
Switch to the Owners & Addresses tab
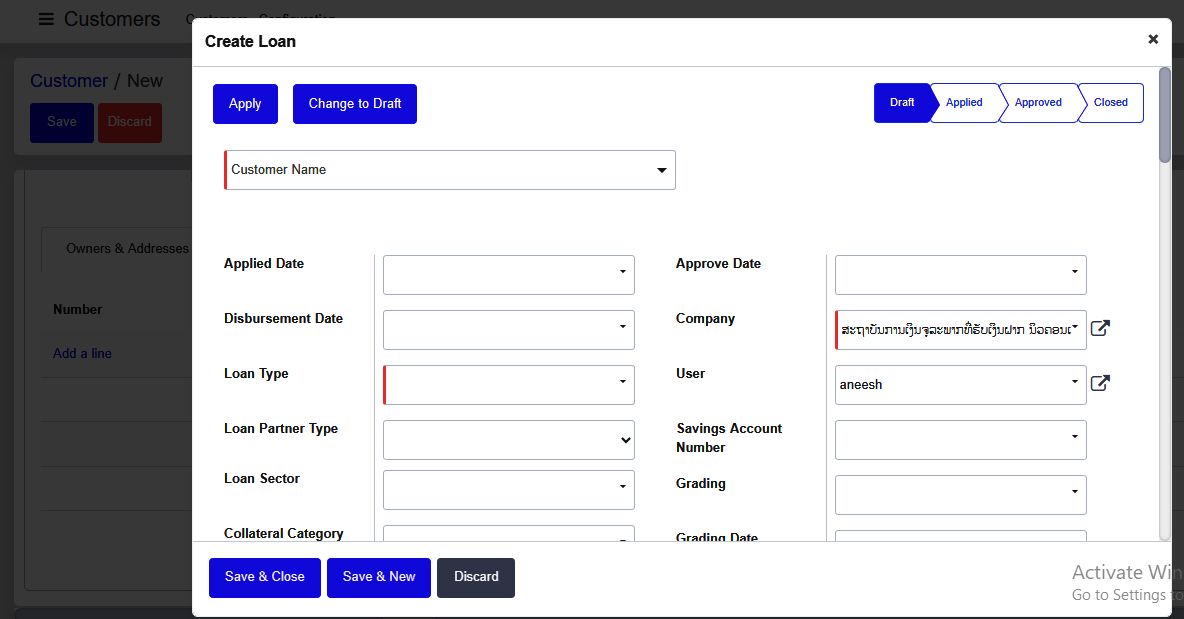(127, 248)
